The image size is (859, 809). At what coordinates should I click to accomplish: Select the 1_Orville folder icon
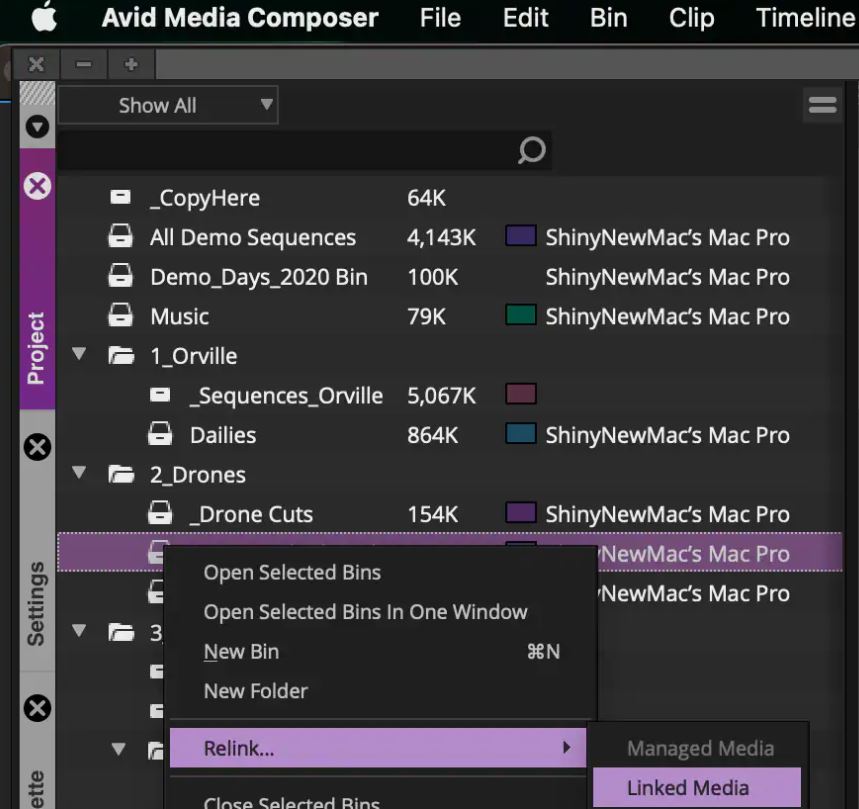point(122,355)
